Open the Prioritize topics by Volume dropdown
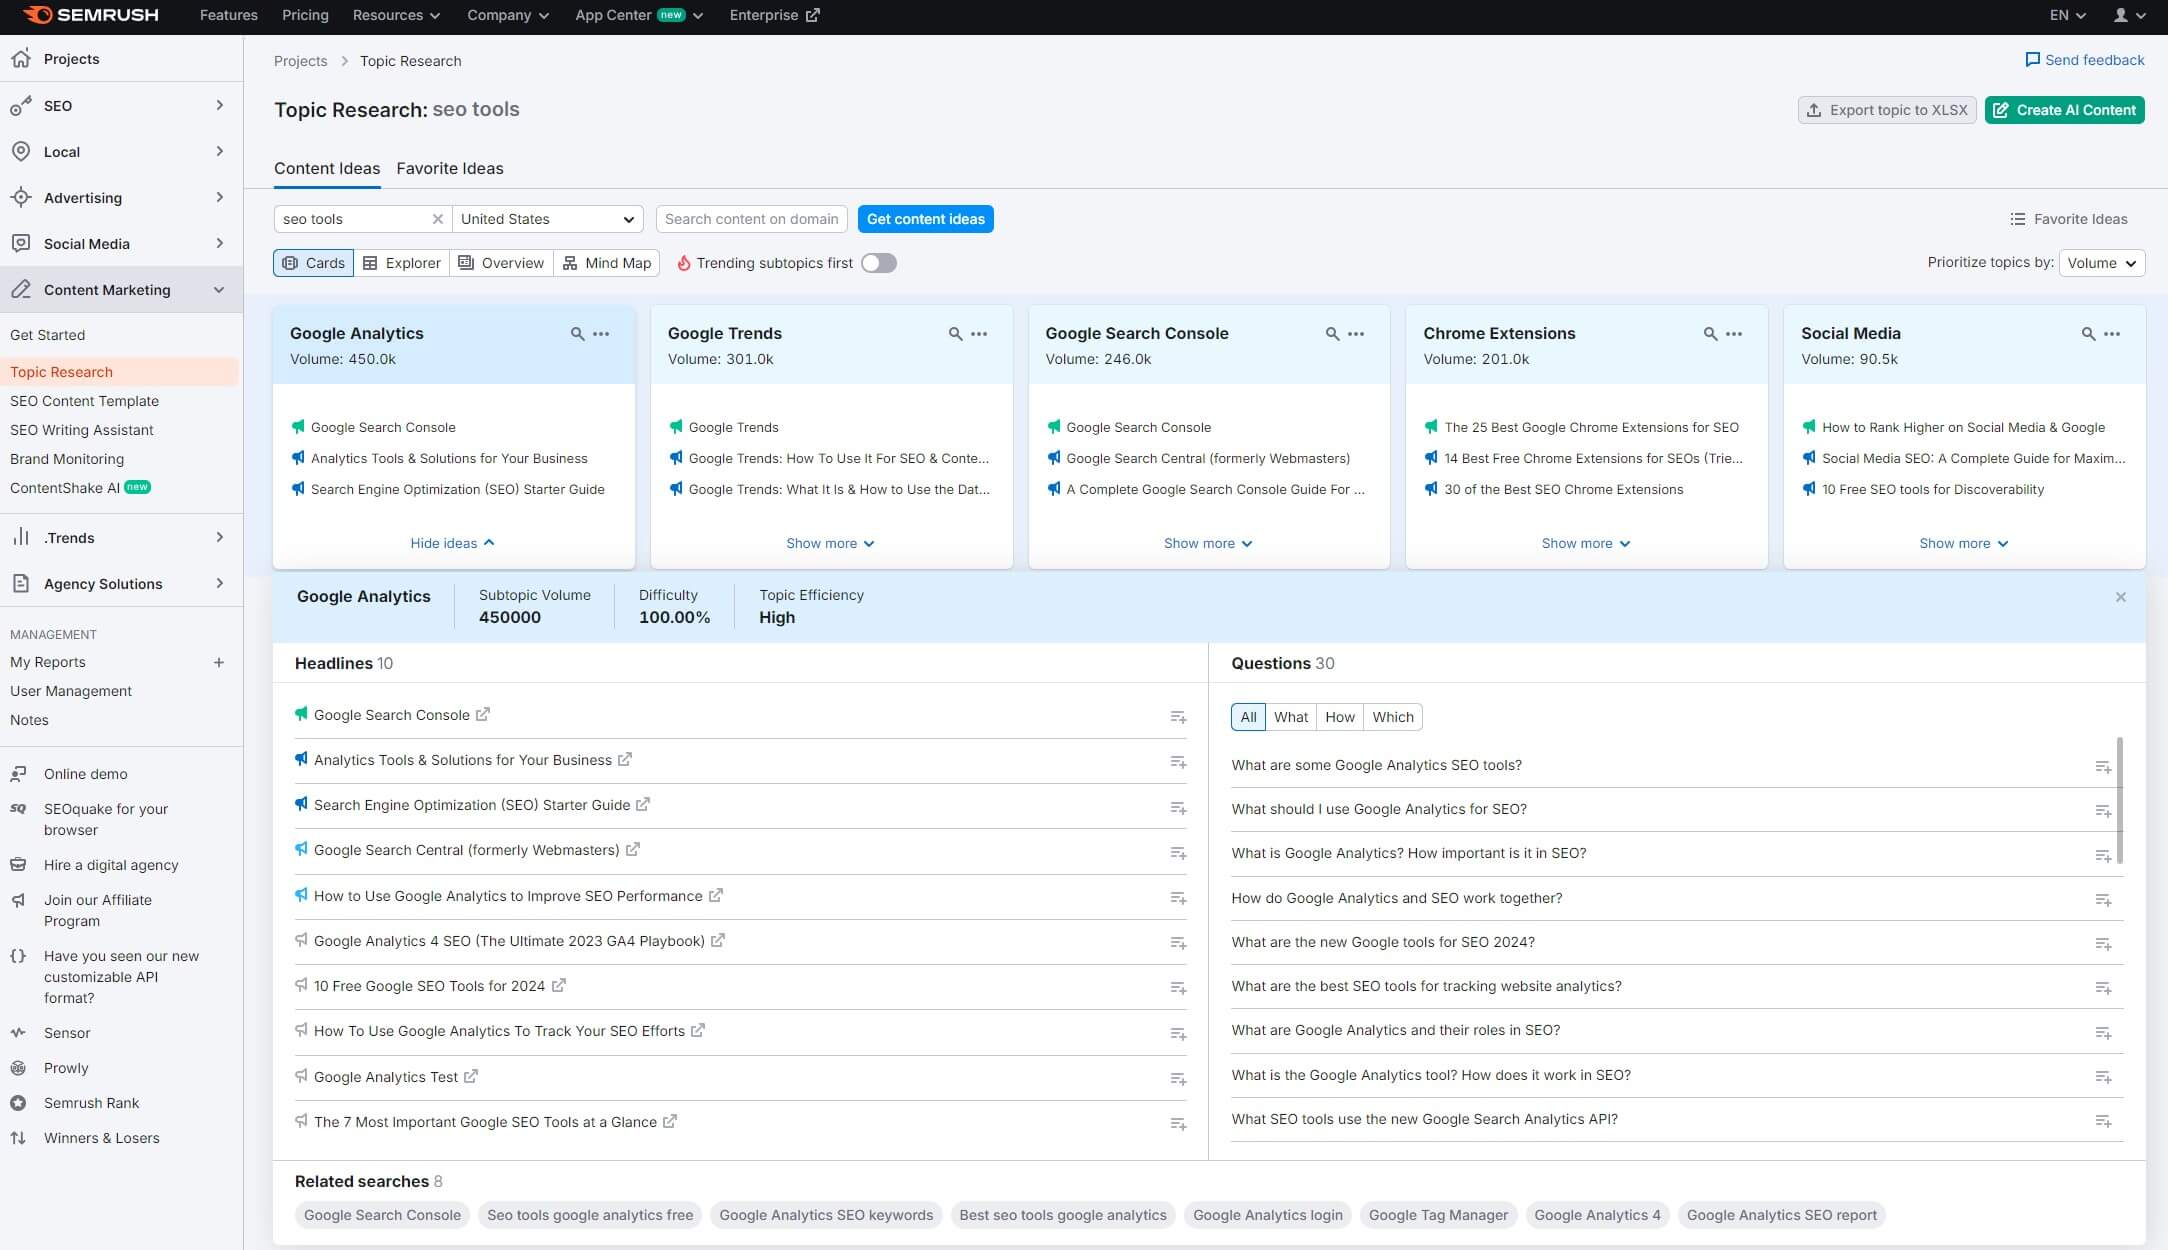 point(2101,263)
